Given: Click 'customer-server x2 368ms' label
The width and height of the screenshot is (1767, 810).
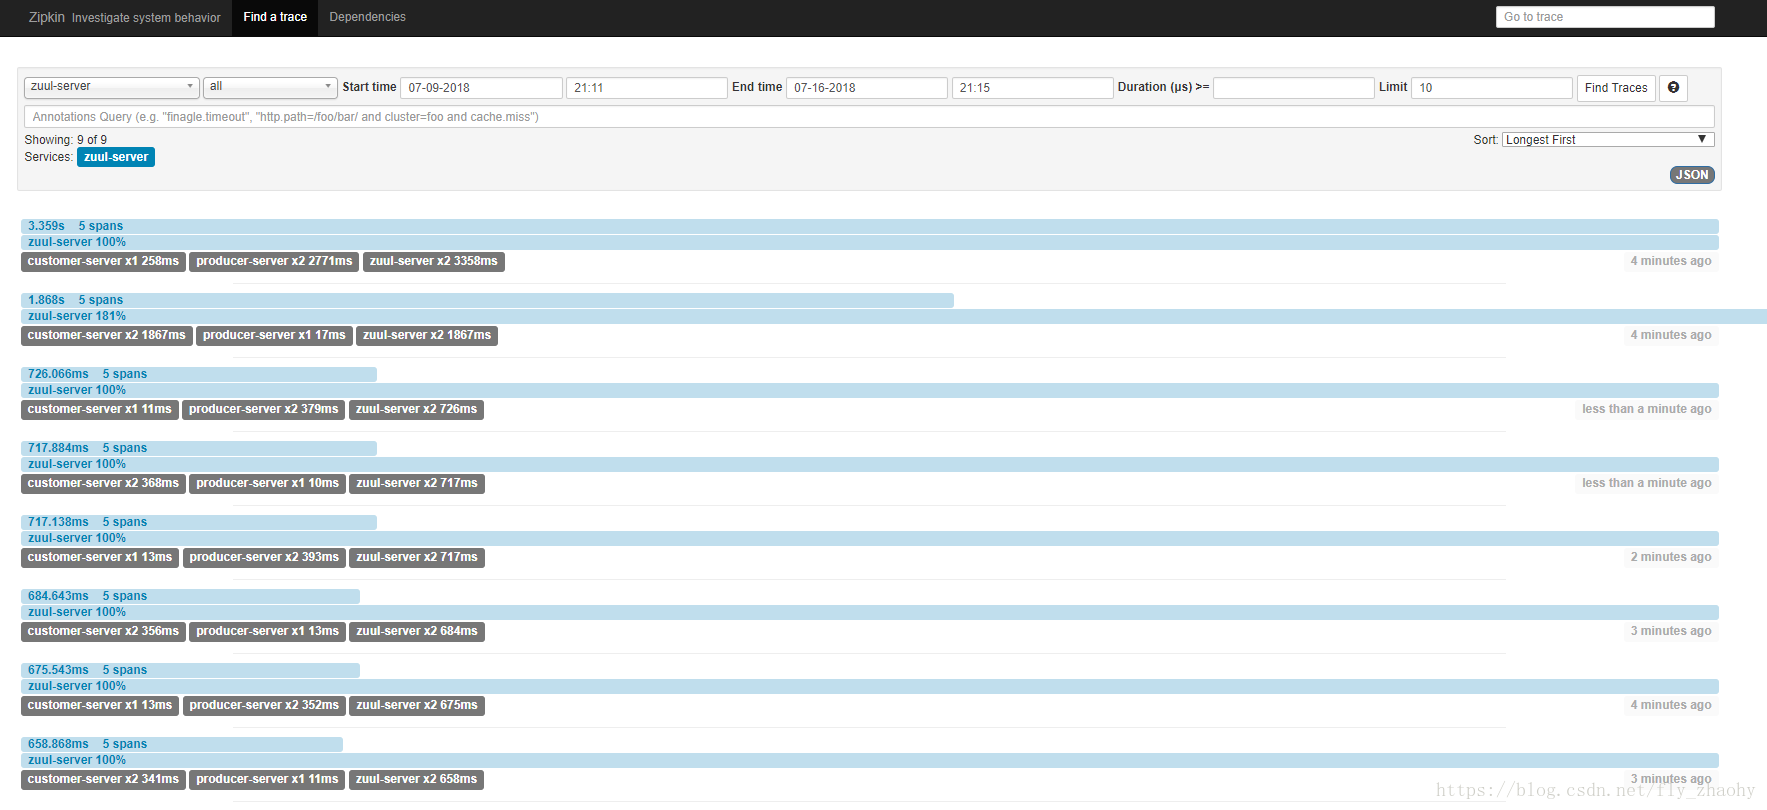Looking at the screenshot, I should point(103,484).
